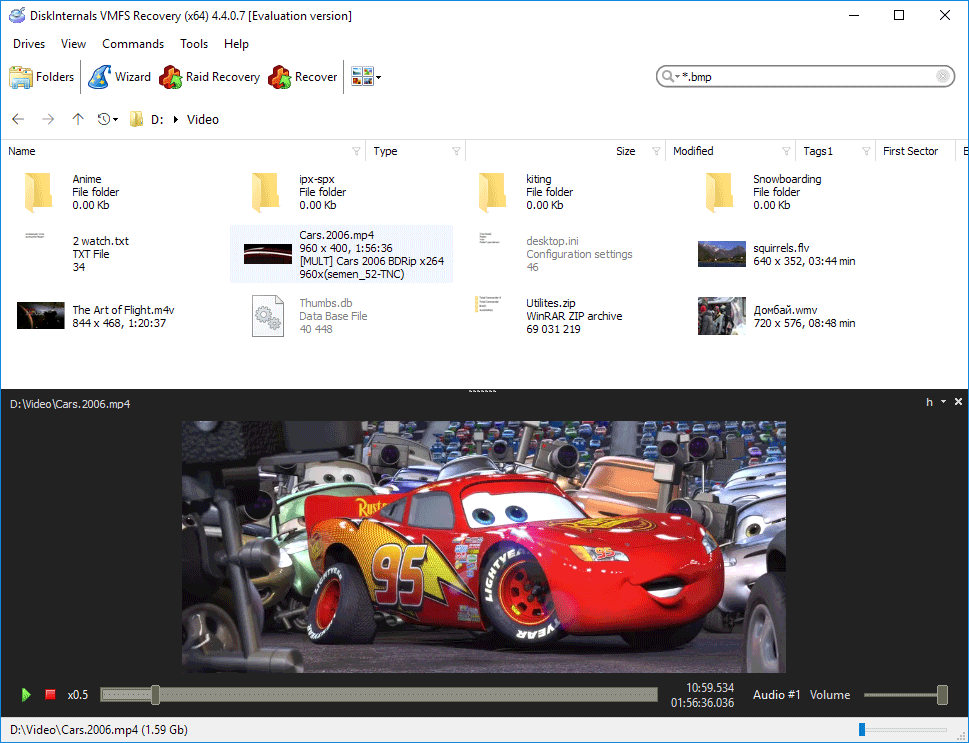Click the preview panel splitter grip
The width and height of the screenshot is (969, 743).
483,391
